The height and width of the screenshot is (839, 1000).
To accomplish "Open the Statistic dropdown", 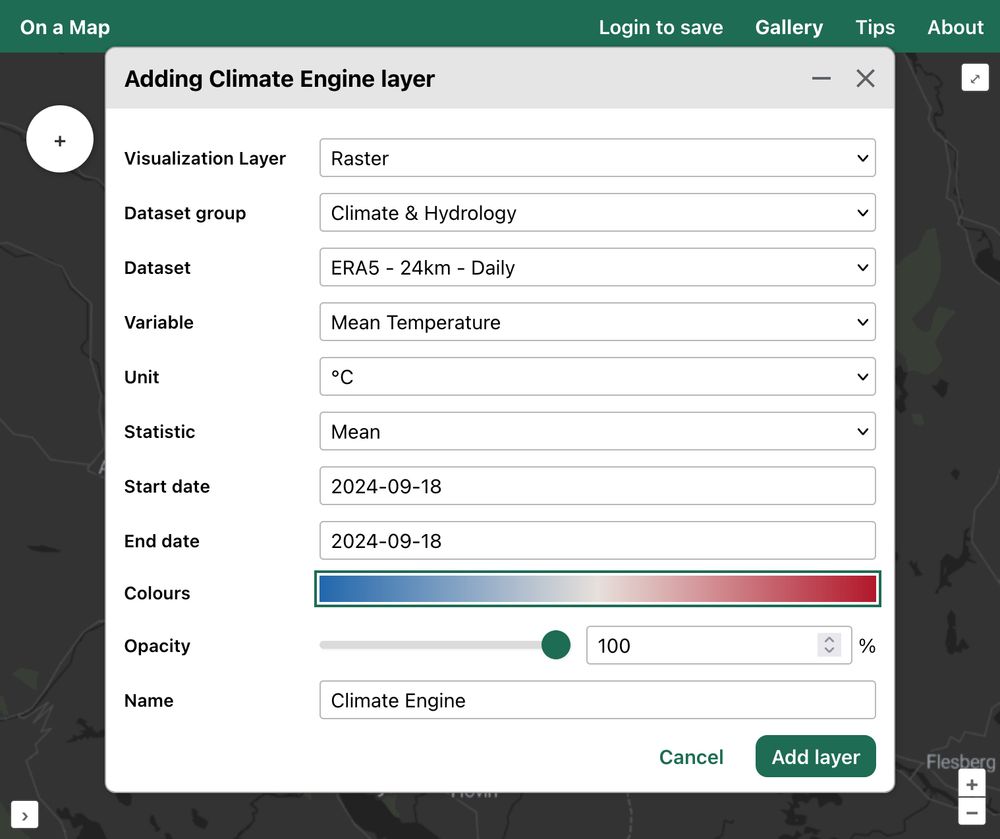I will (x=597, y=432).
